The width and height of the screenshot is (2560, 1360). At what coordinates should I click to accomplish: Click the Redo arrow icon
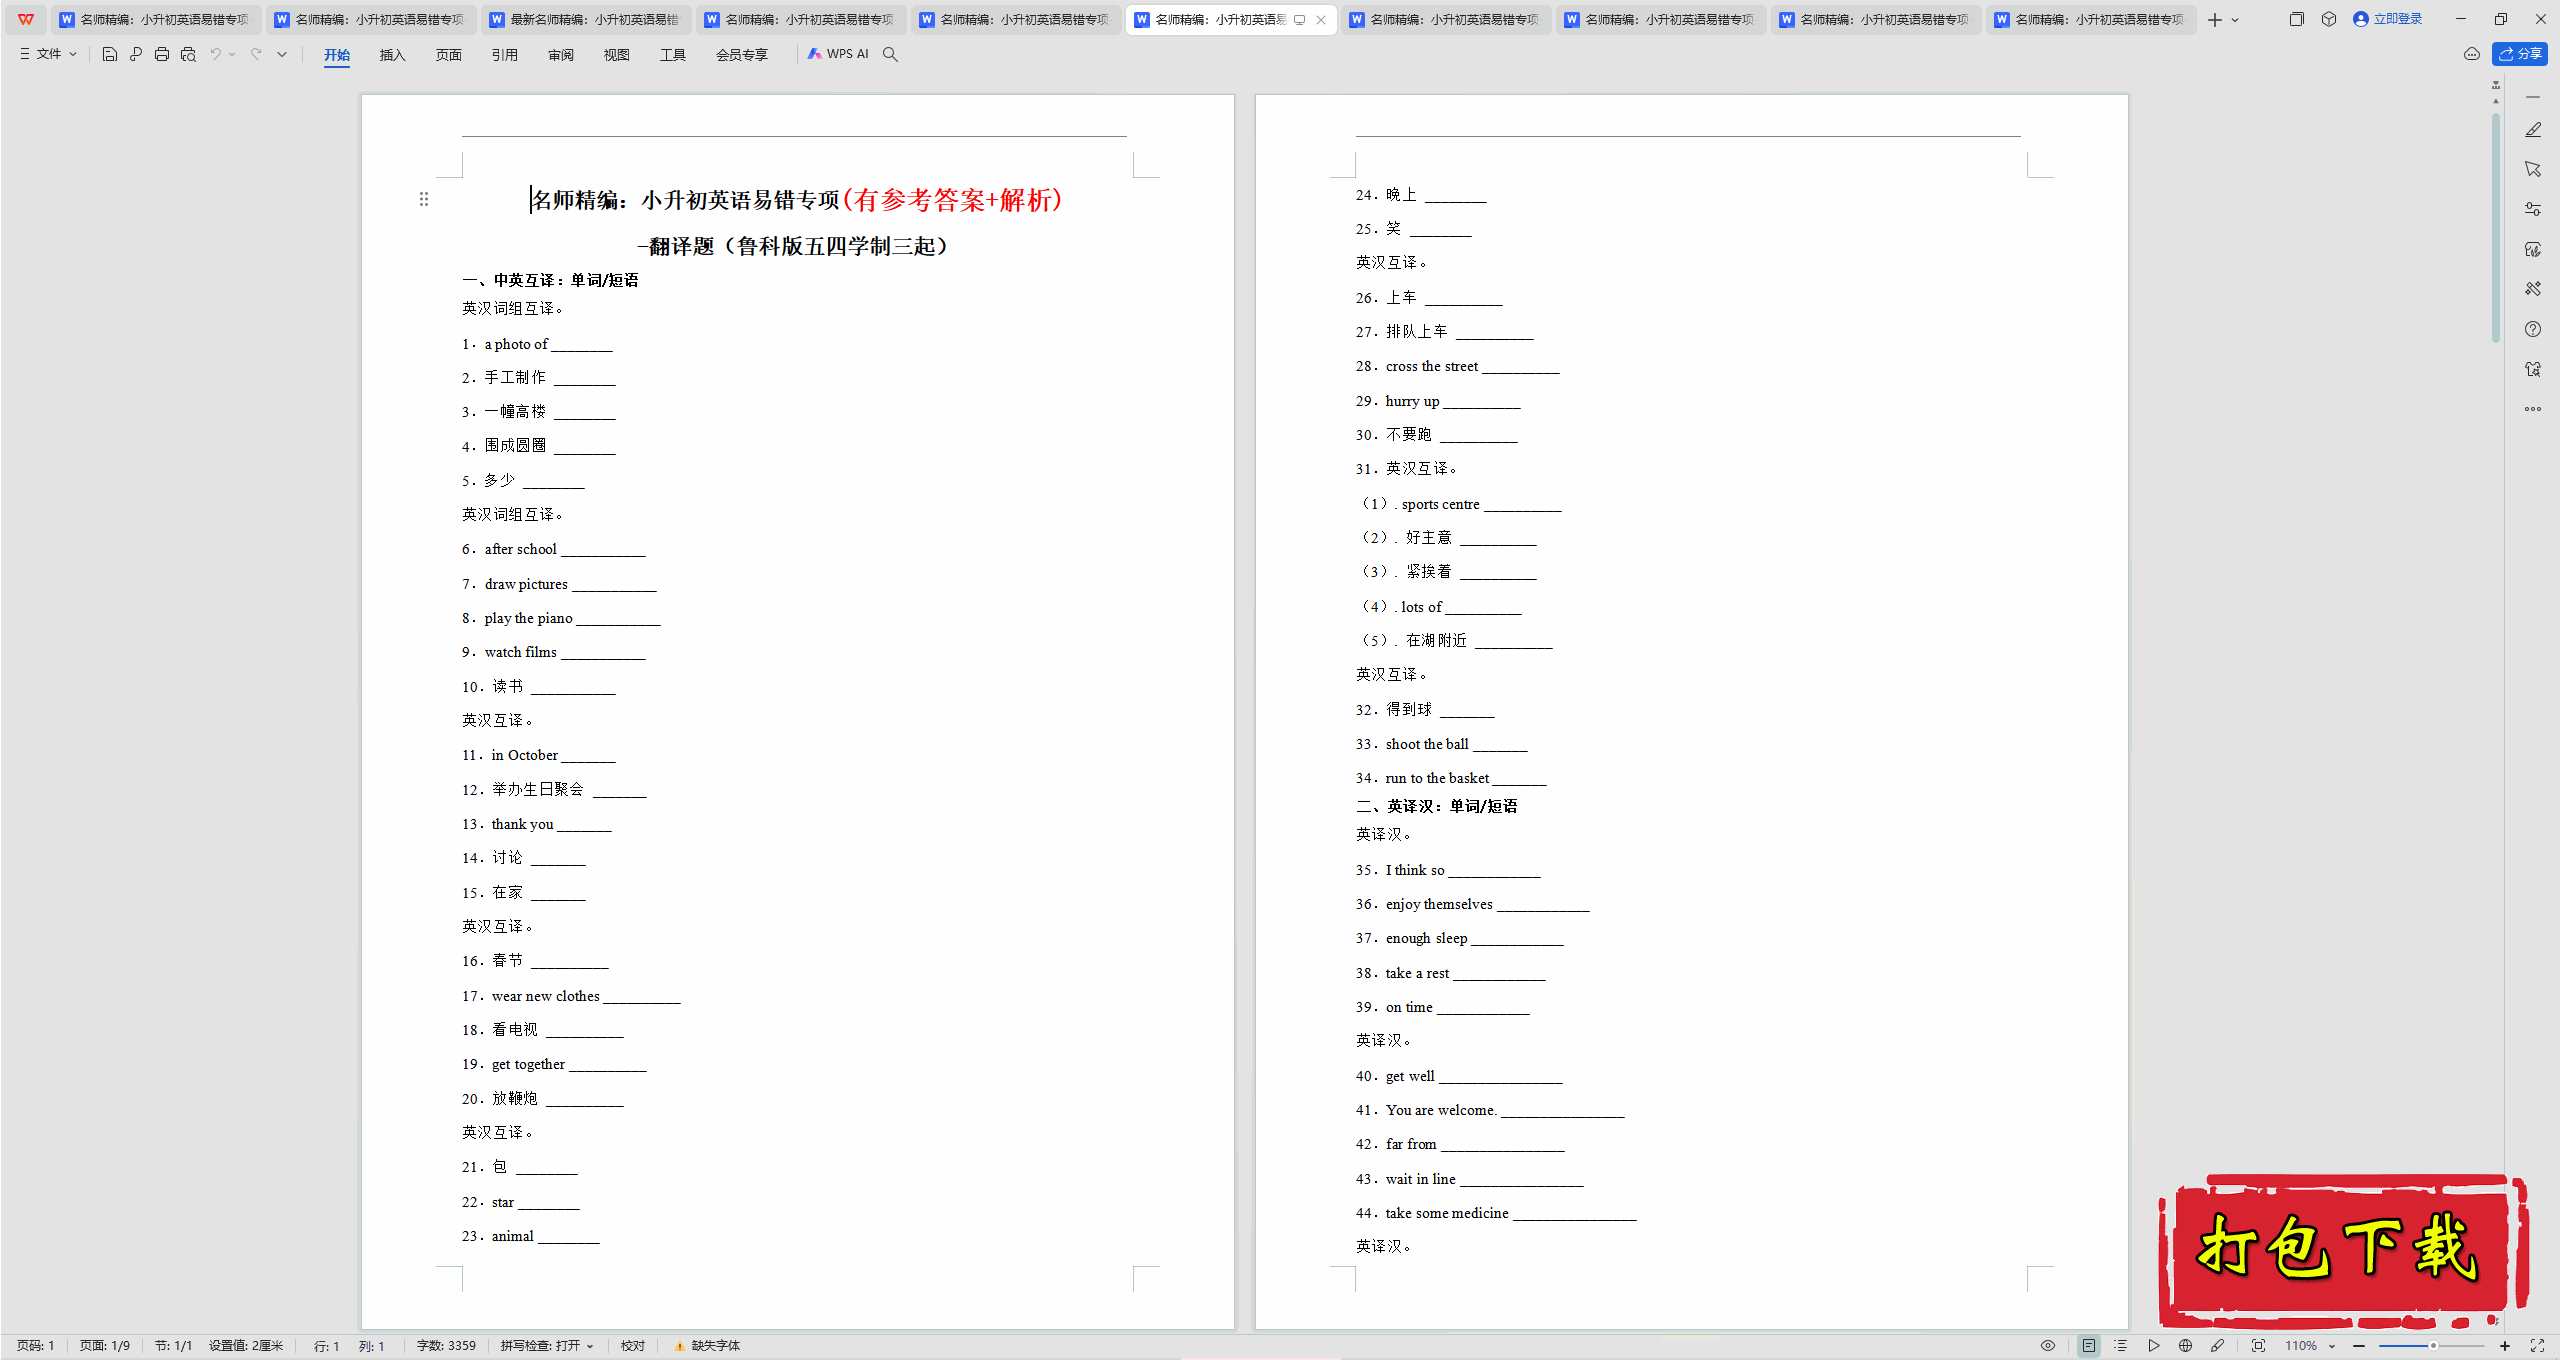click(x=256, y=54)
